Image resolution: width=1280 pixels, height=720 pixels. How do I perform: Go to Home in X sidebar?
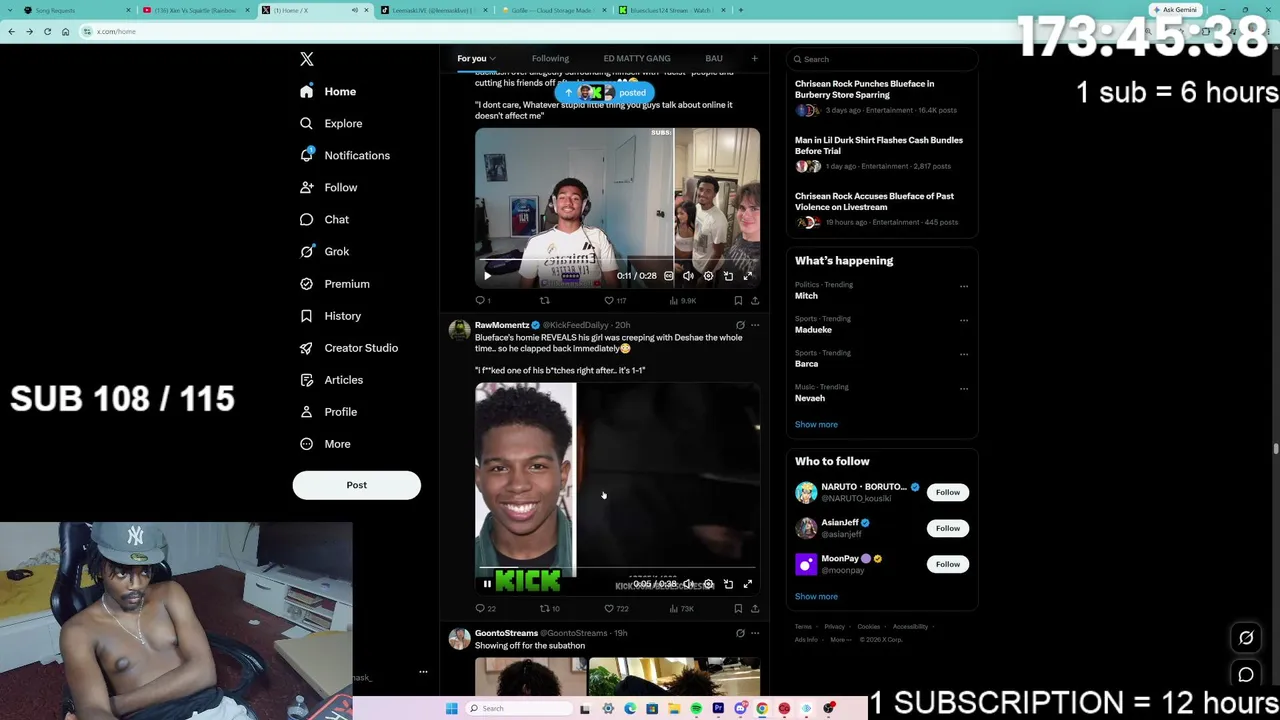point(330,91)
